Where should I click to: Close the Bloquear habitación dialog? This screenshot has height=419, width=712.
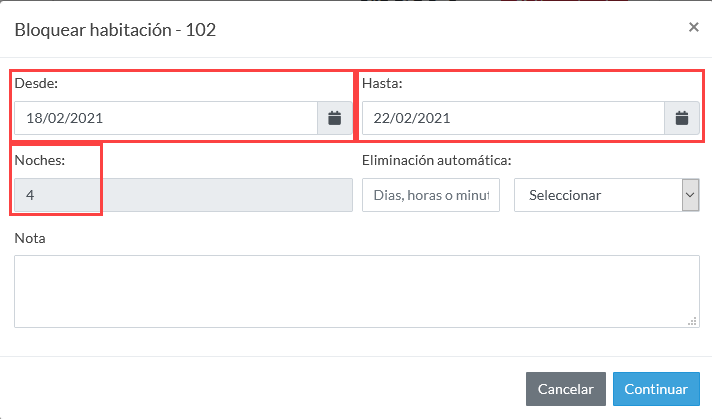click(693, 27)
